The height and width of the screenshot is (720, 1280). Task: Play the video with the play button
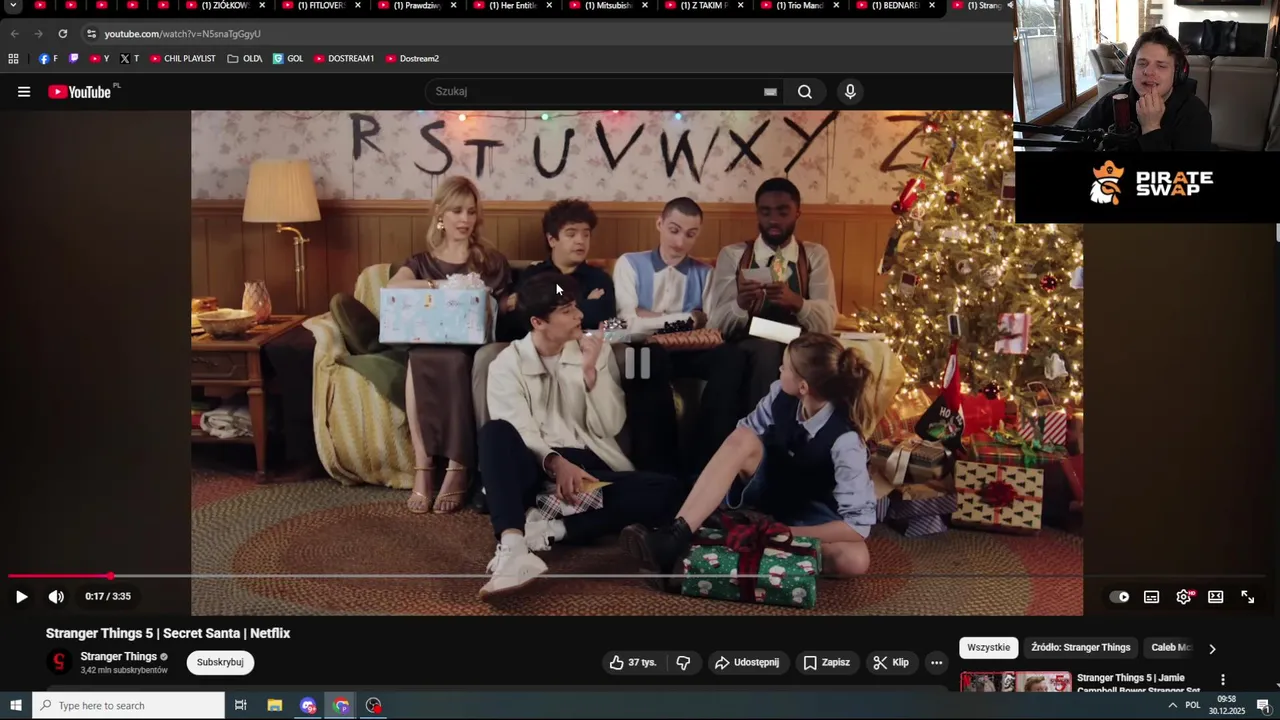(x=21, y=597)
